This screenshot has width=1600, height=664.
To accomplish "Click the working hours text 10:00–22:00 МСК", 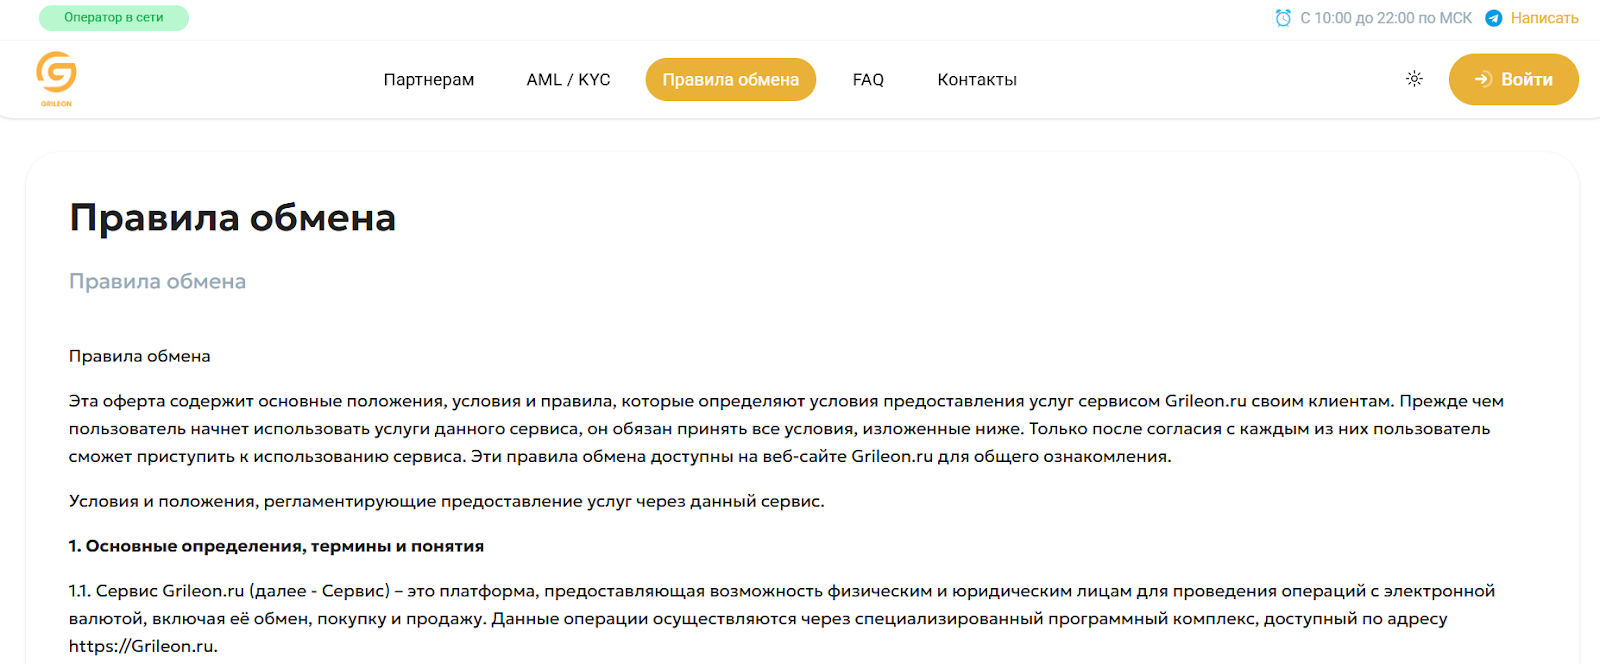I will (1385, 18).
